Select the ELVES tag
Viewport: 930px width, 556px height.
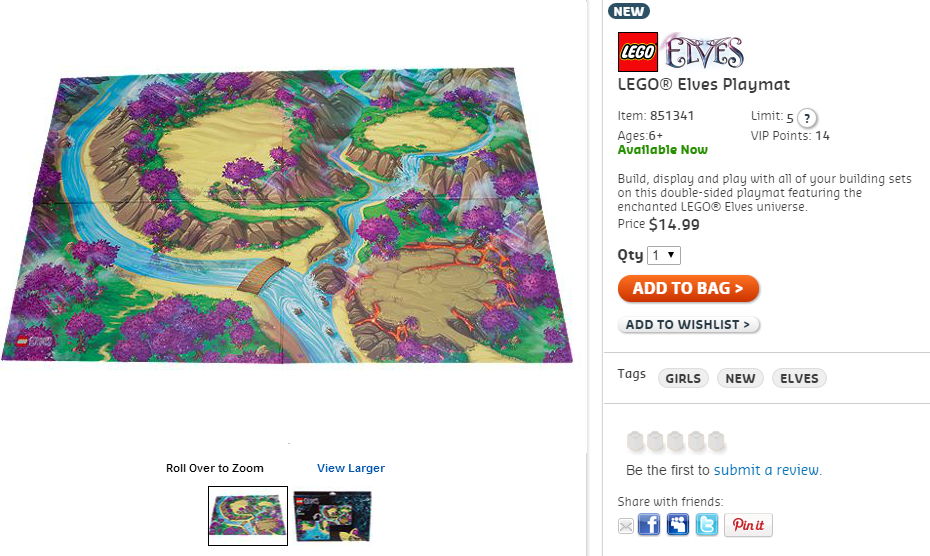point(799,378)
